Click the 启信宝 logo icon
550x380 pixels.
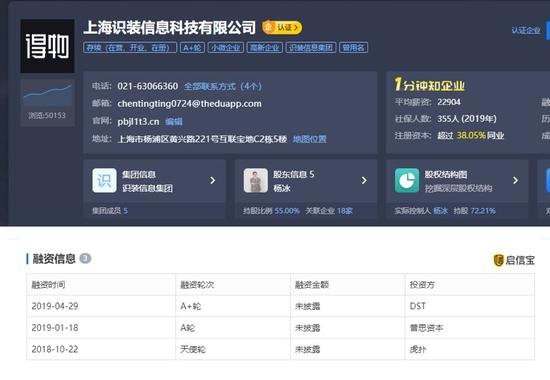[498, 260]
